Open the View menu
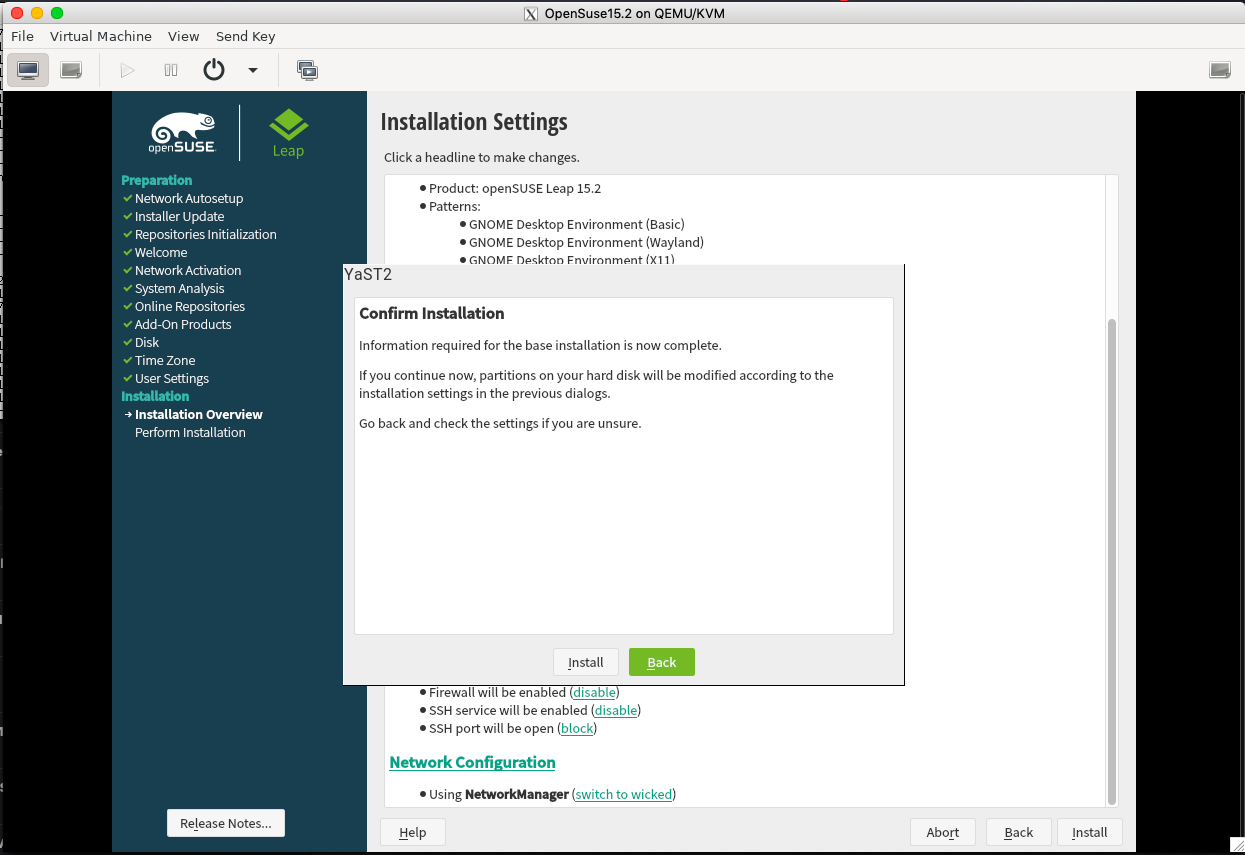This screenshot has width=1245, height=855. [x=184, y=36]
